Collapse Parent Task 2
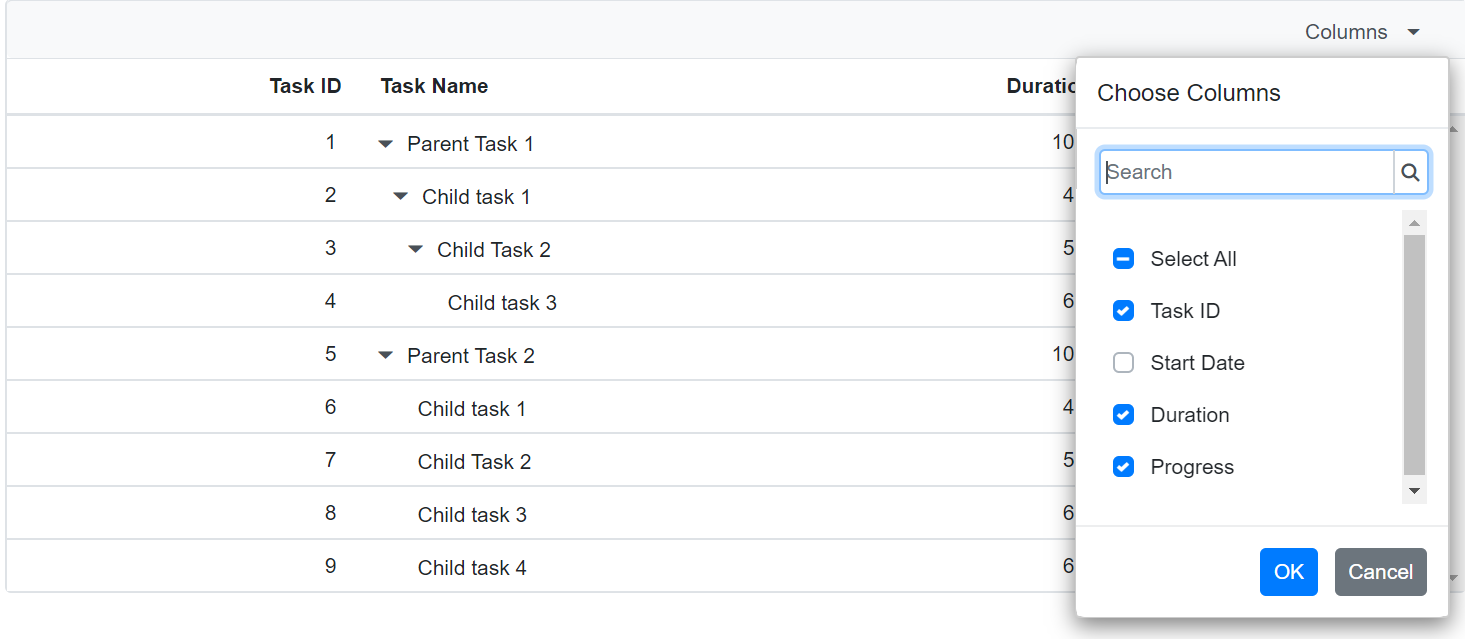 click(386, 355)
